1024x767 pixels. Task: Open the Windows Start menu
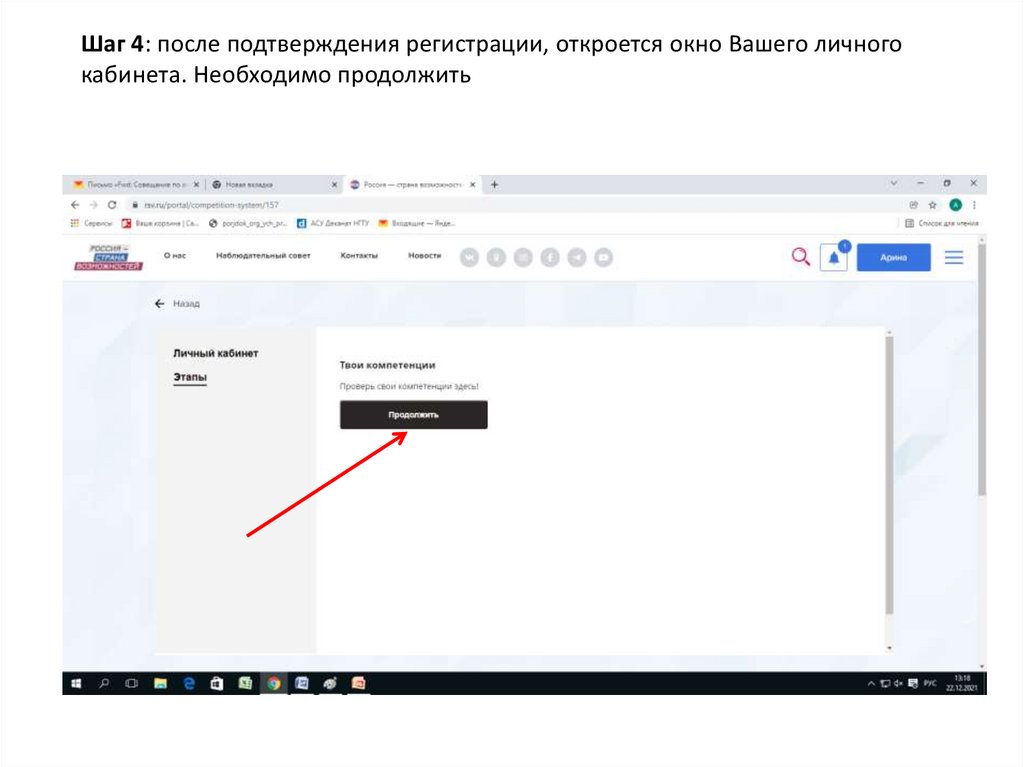[x=76, y=683]
